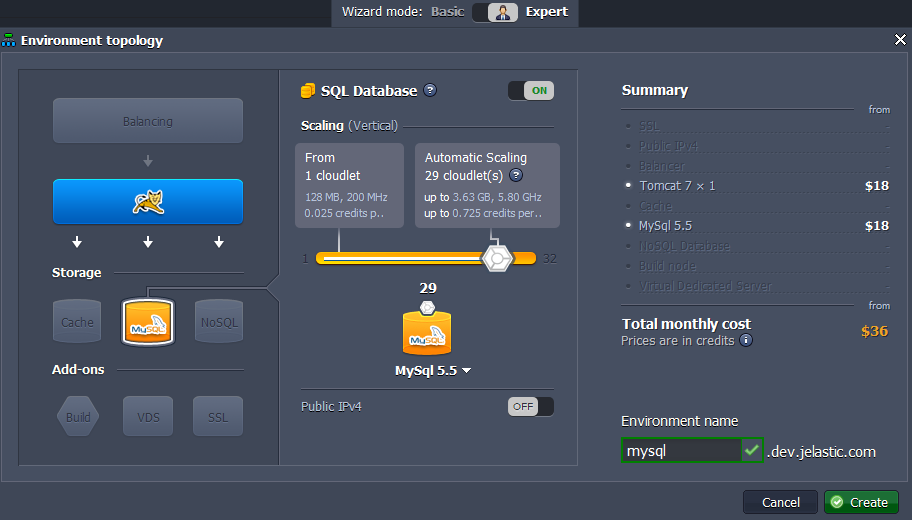Click the Environment name input field
The width and height of the screenshot is (912, 520).
[x=681, y=451]
